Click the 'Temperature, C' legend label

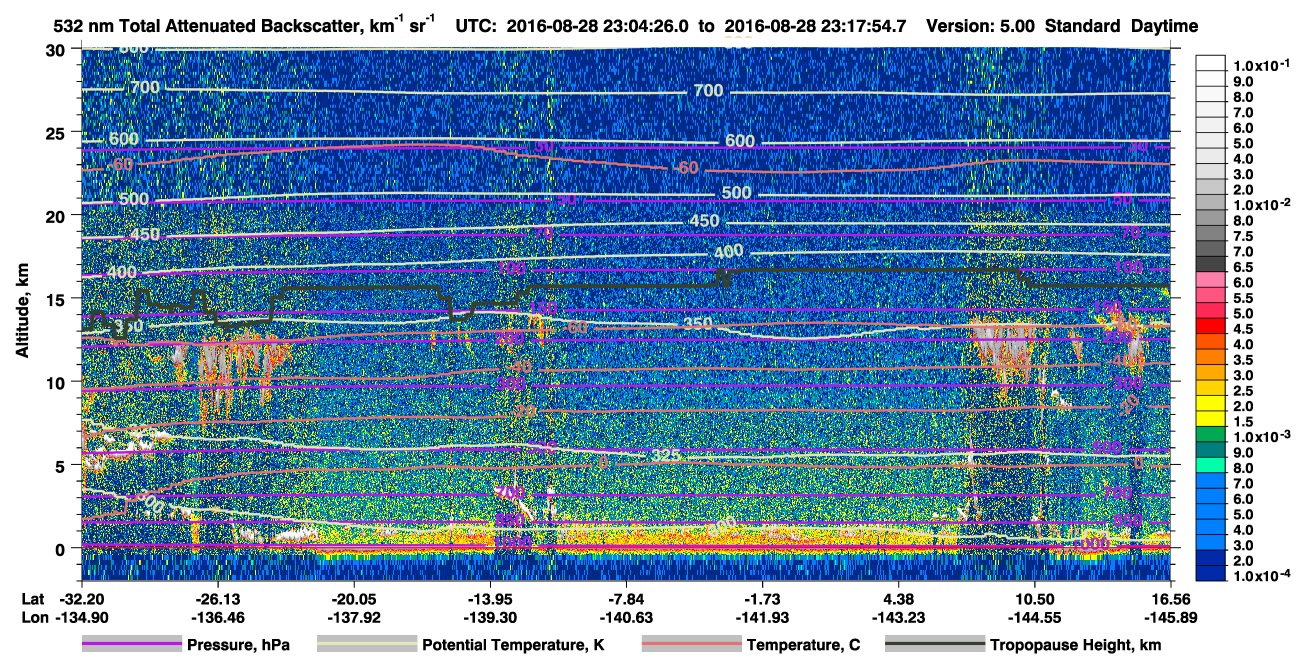803,646
